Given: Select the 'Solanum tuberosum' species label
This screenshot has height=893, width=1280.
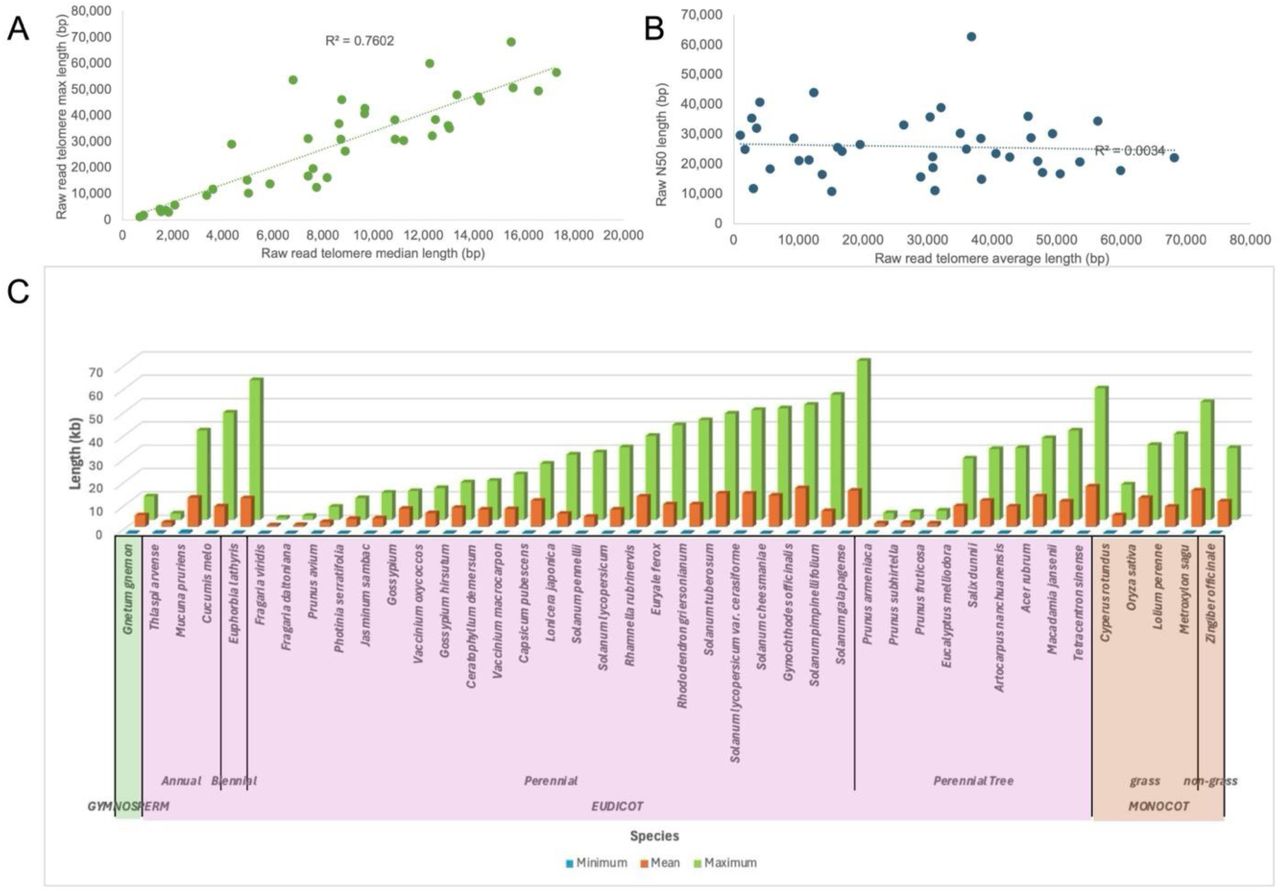Looking at the screenshot, I should tap(710, 602).
